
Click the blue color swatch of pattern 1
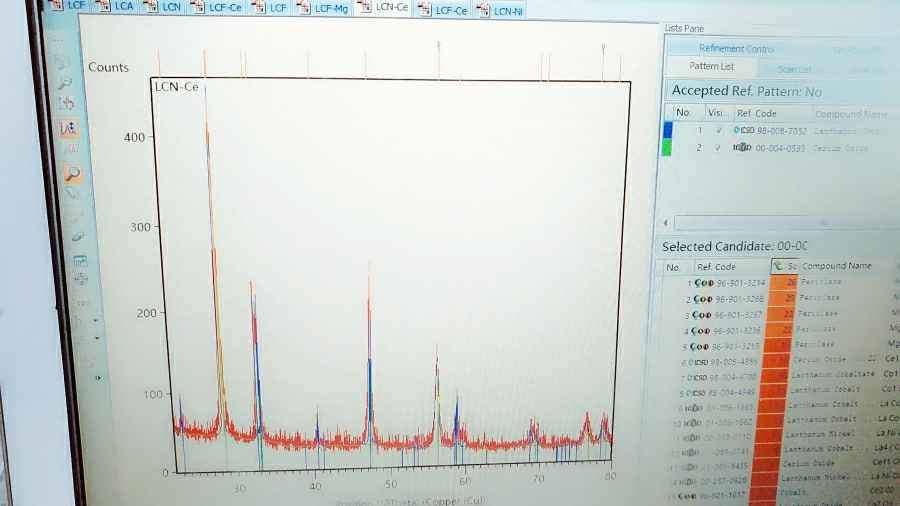point(668,130)
